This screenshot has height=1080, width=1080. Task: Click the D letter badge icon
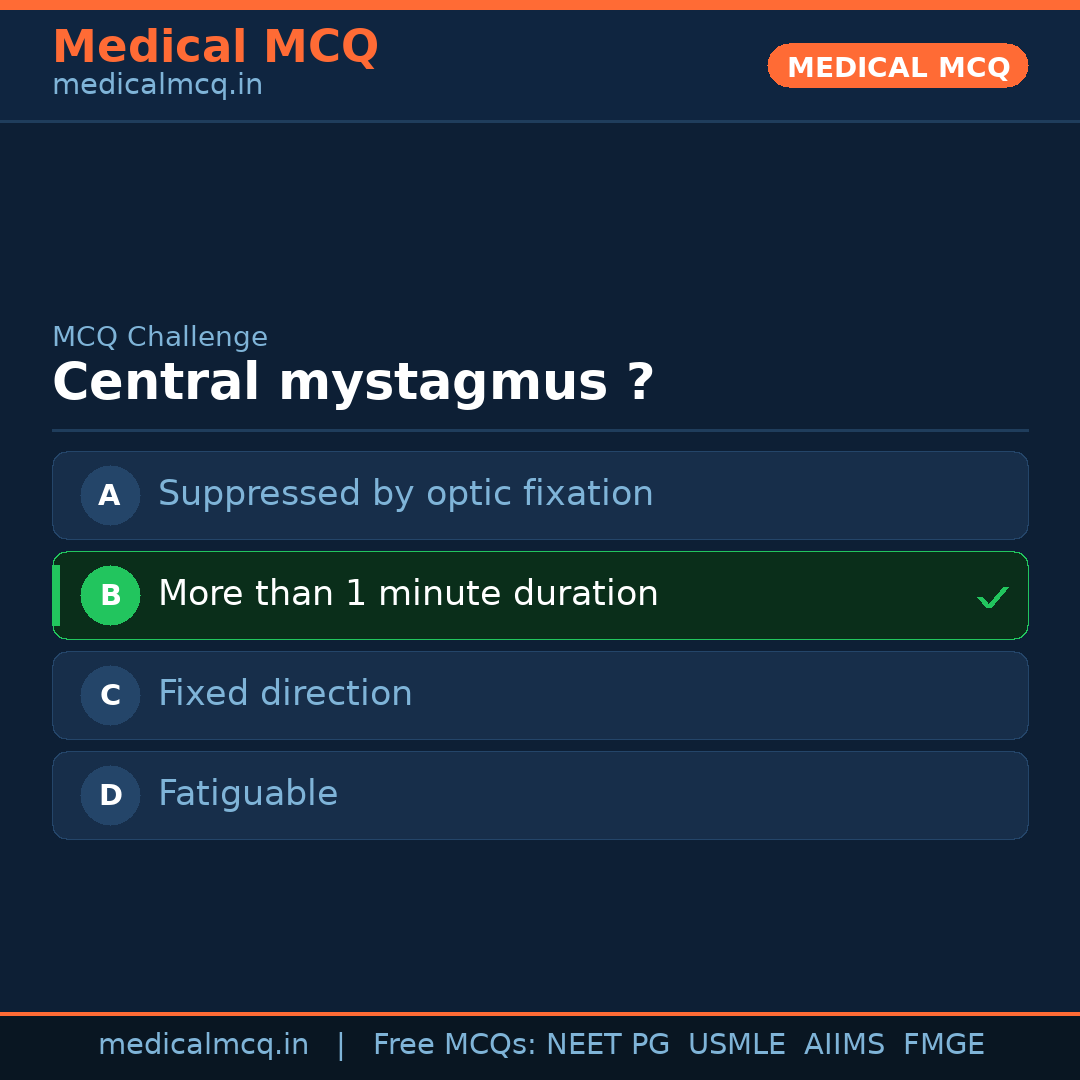(110, 795)
